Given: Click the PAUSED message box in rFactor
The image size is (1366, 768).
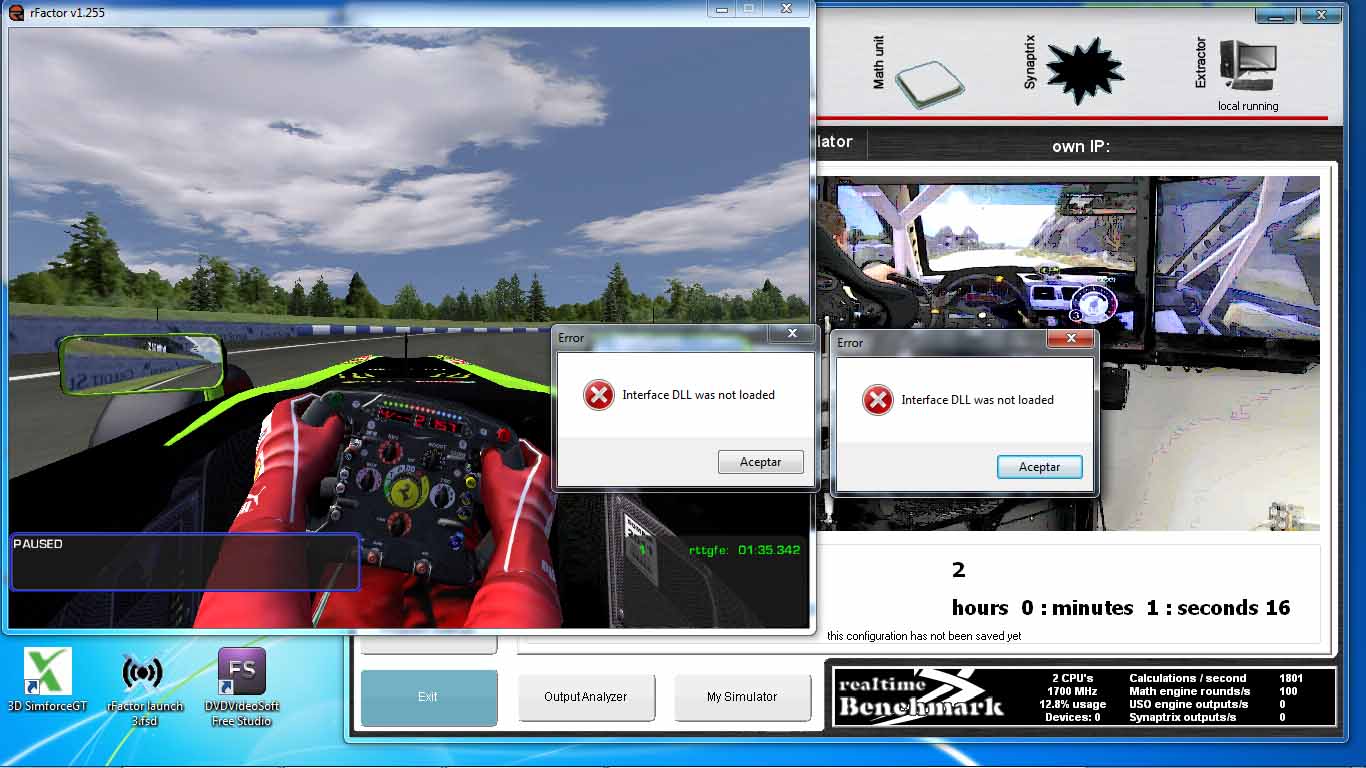Looking at the screenshot, I should [x=184, y=562].
